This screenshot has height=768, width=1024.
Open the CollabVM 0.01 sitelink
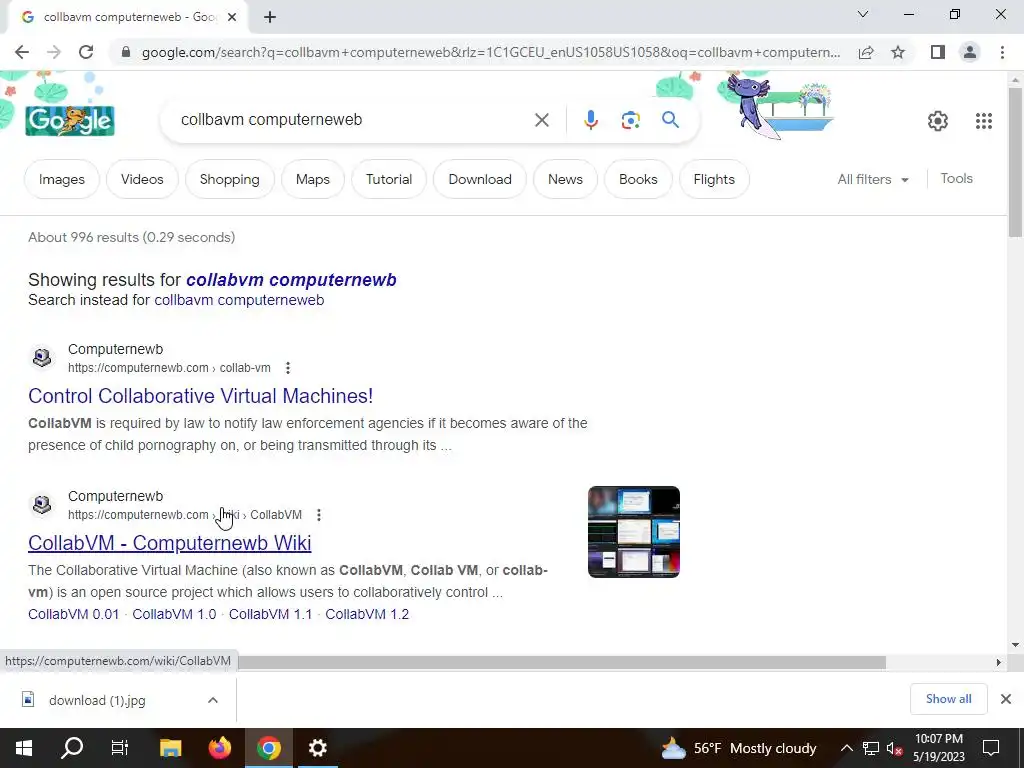[74, 615]
